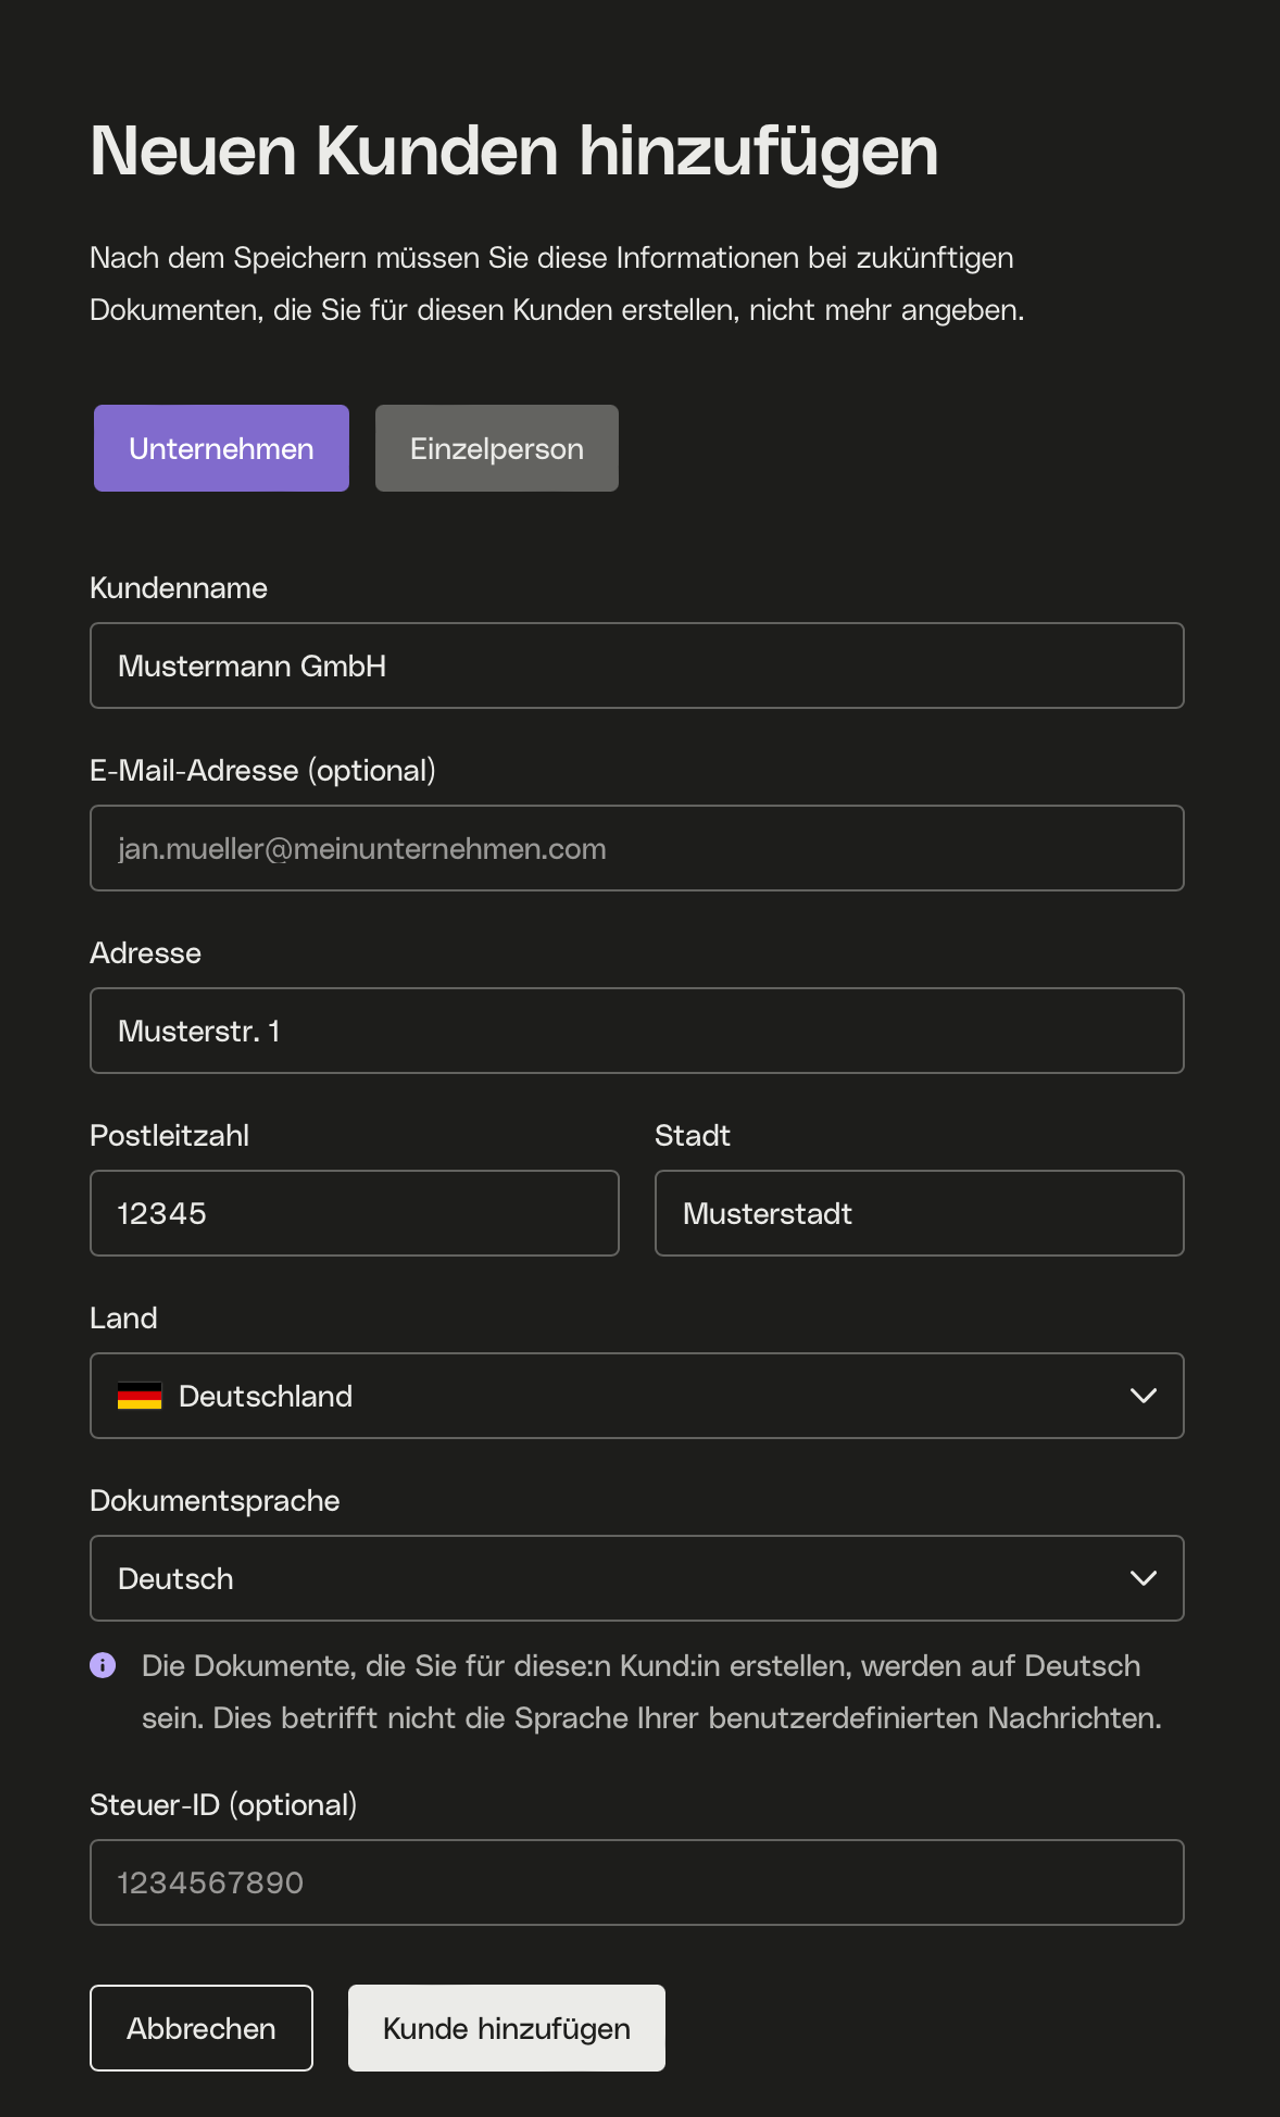Screen dimensions: 1280x2117
Task: Click the Steuer-ID optional input field
Action: pos(637,1882)
